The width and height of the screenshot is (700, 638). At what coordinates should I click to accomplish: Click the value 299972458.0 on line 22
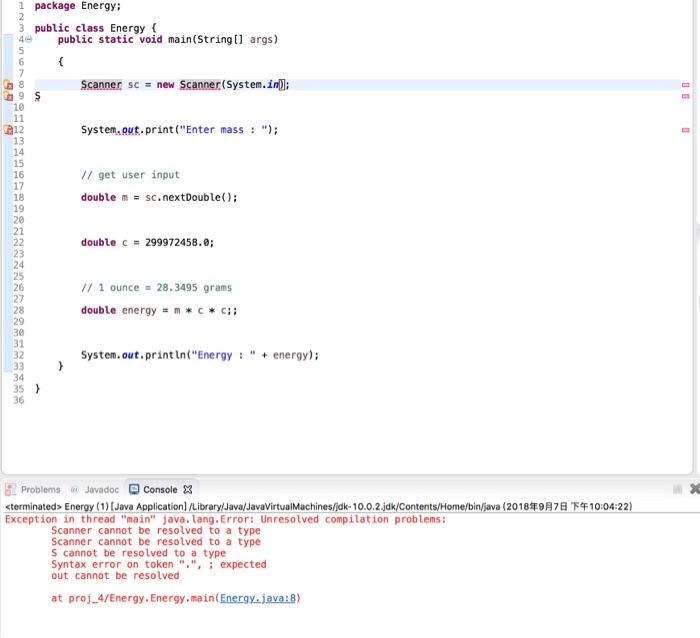point(177,242)
